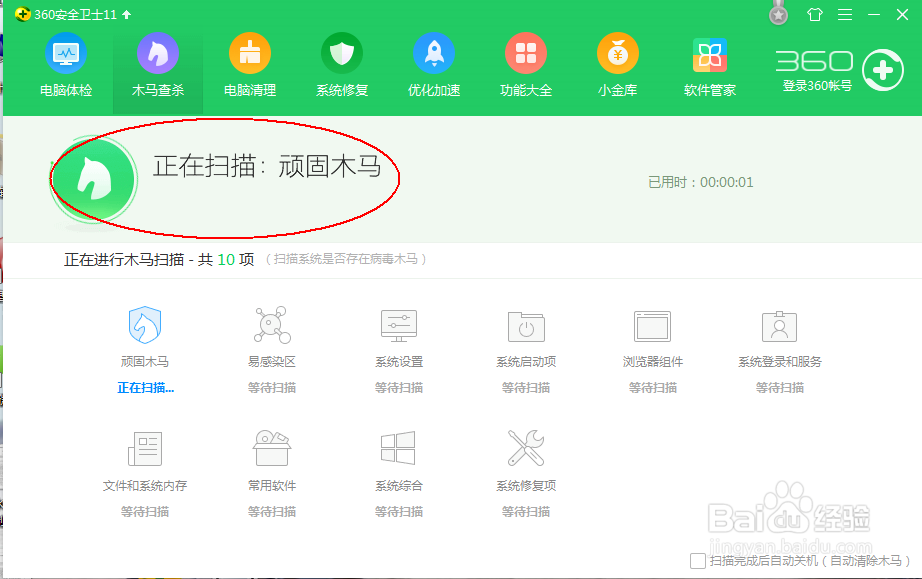Click the medal icon in title bar

pos(779,14)
